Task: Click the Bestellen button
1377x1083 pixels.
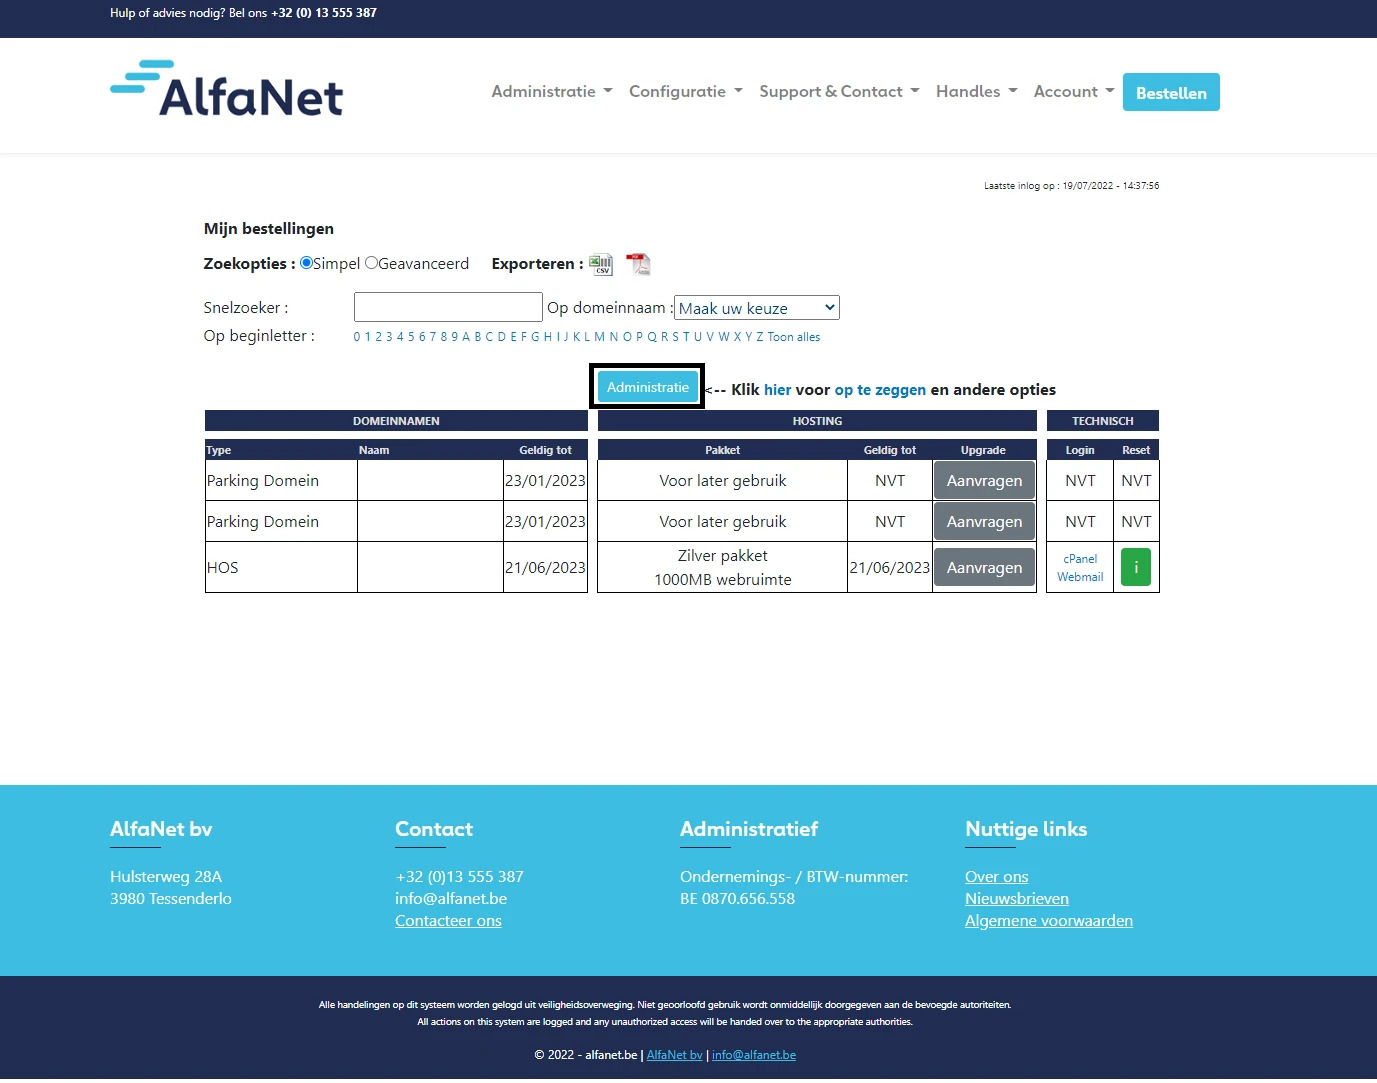Action: (1171, 92)
